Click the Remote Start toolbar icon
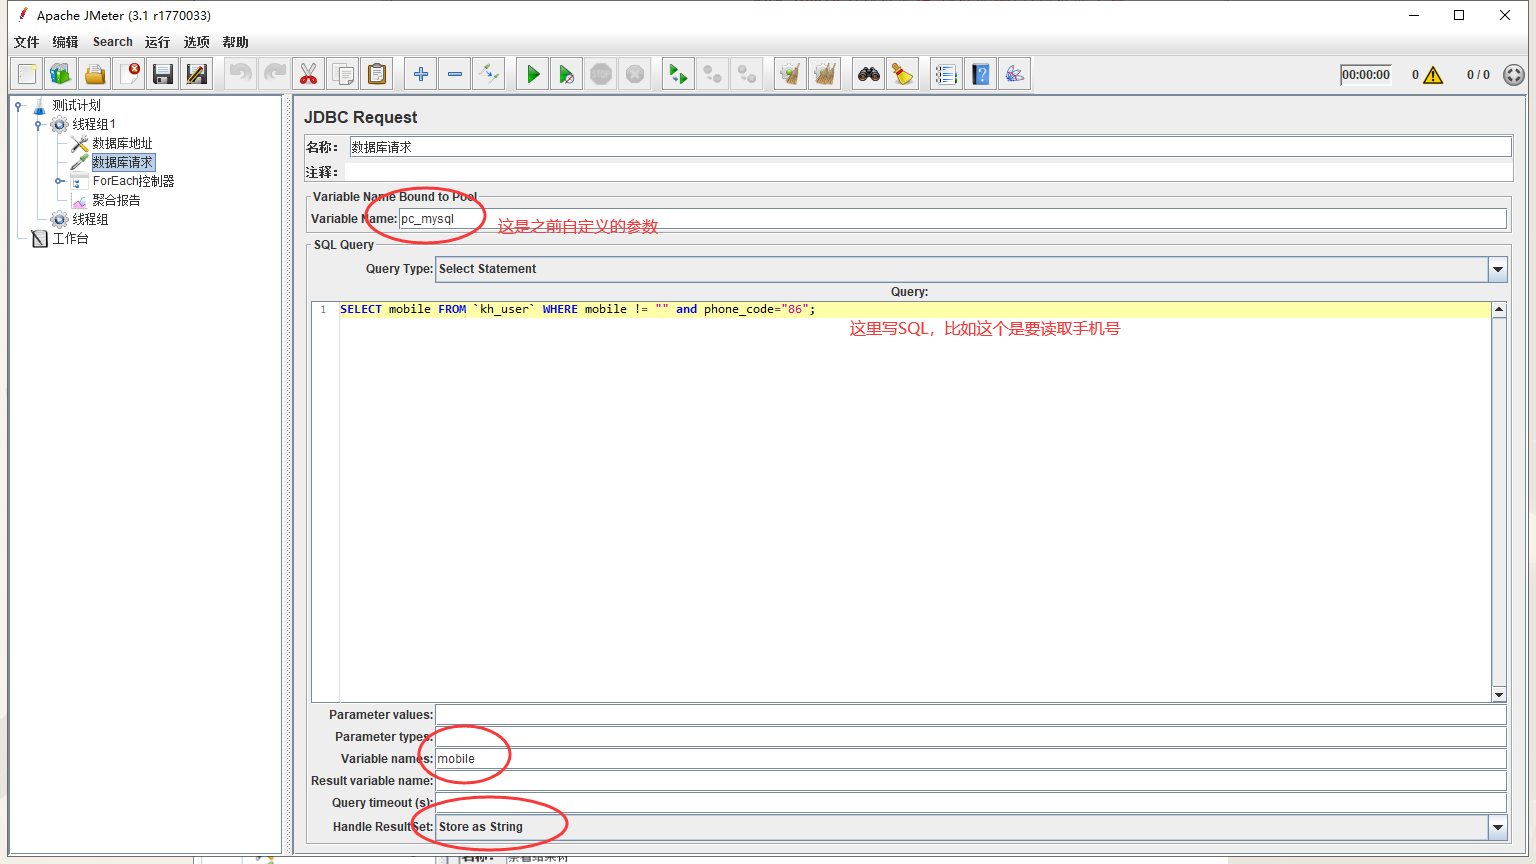Viewport: 1536px width, 864px height. (x=677, y=73)
